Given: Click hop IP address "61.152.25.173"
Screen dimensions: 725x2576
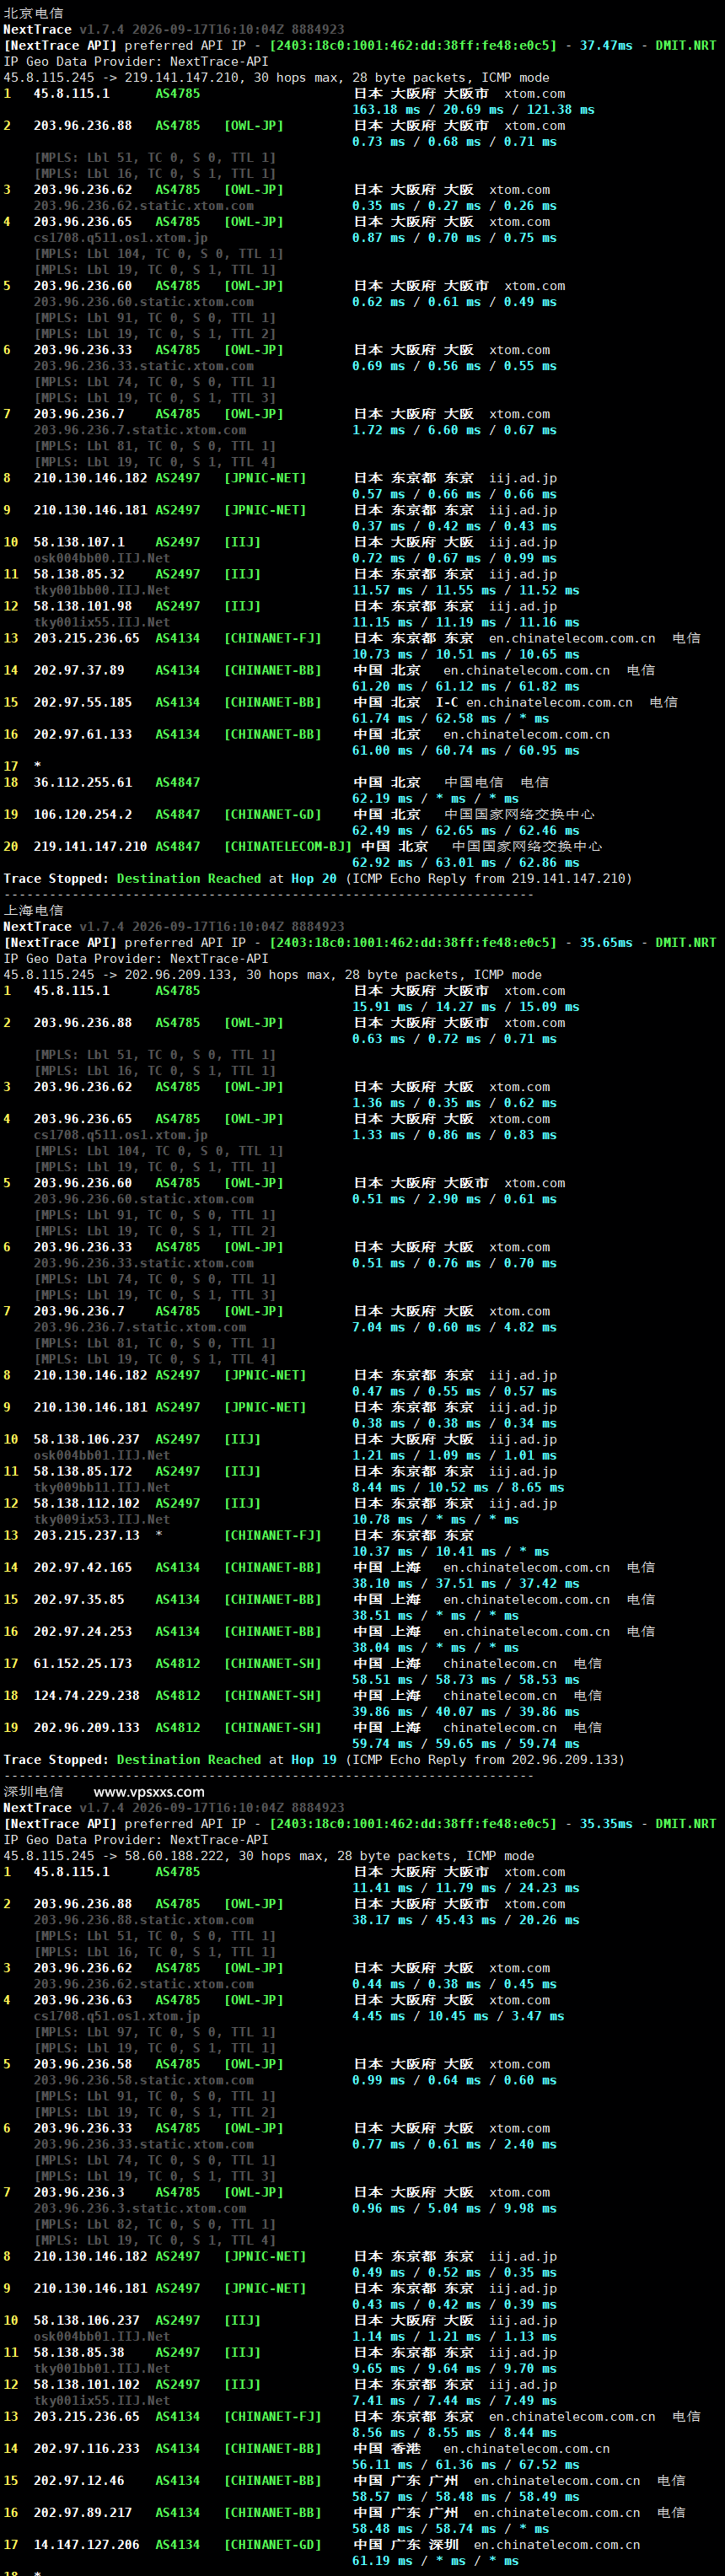Looking at the screenshot, I should [x=83, y=1662].
